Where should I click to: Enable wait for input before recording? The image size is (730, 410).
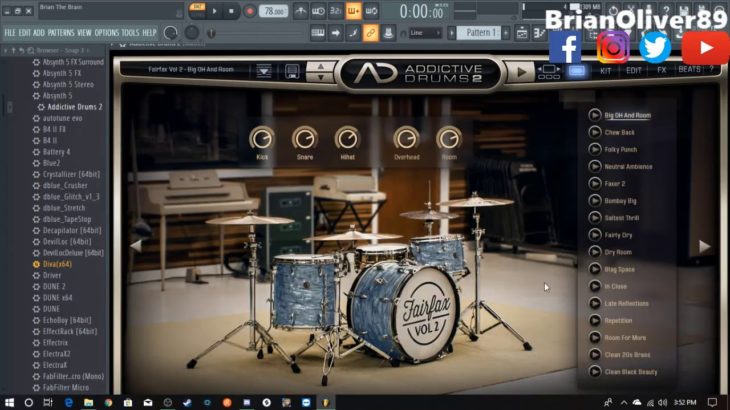(318, 11)
